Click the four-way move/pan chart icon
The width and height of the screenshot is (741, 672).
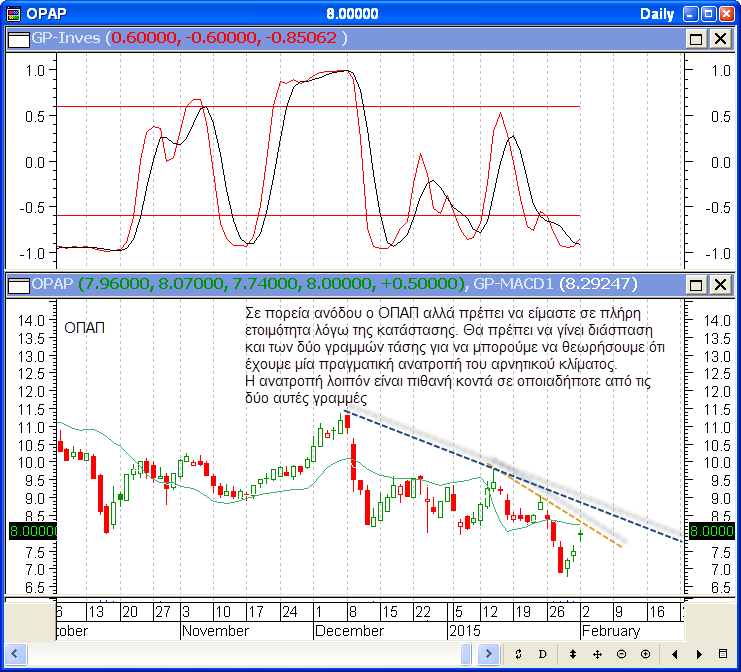tap(597, 654)
